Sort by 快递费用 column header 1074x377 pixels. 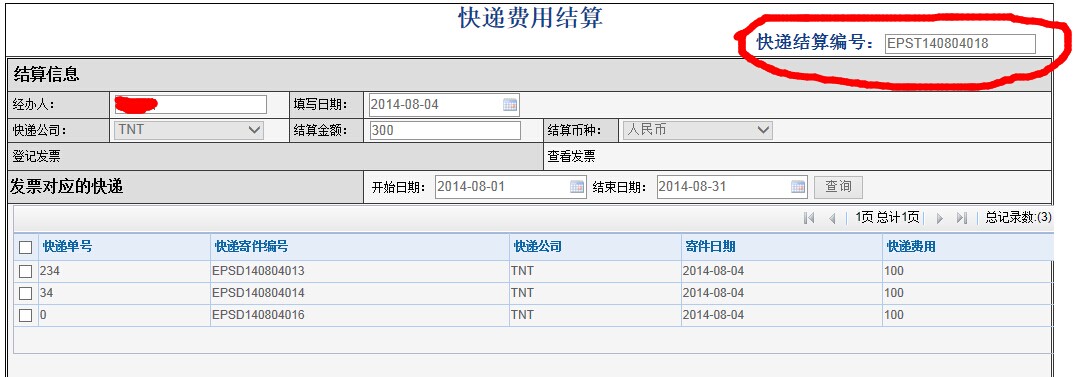tap(911, 247)
